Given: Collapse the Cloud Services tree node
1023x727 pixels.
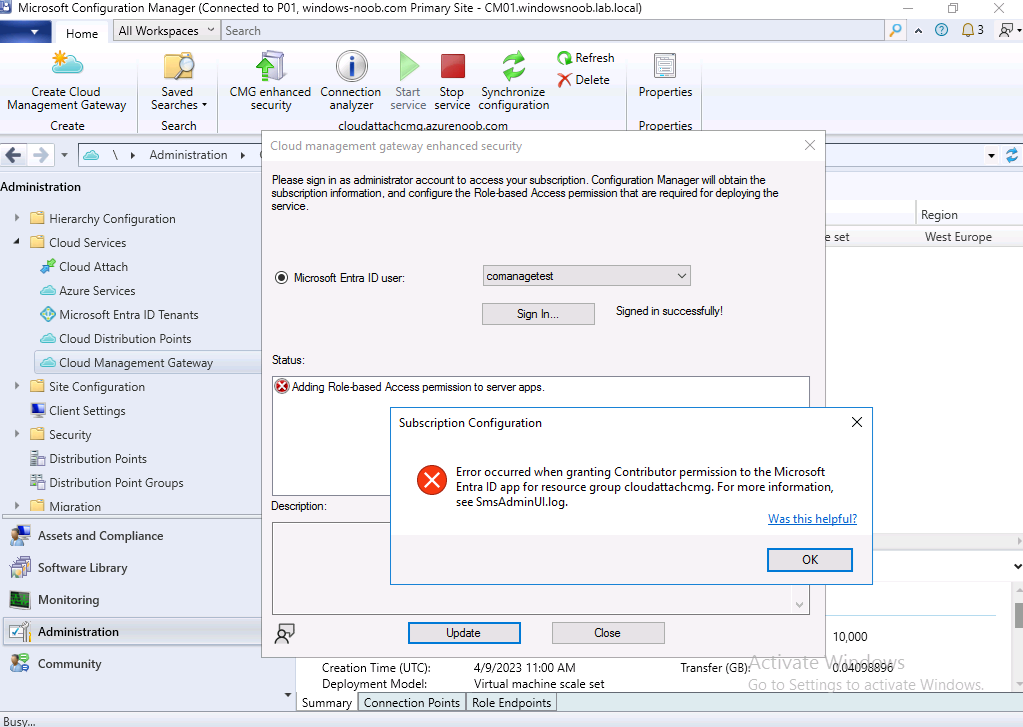Looking at the screenshot, I should pos(17,242).
